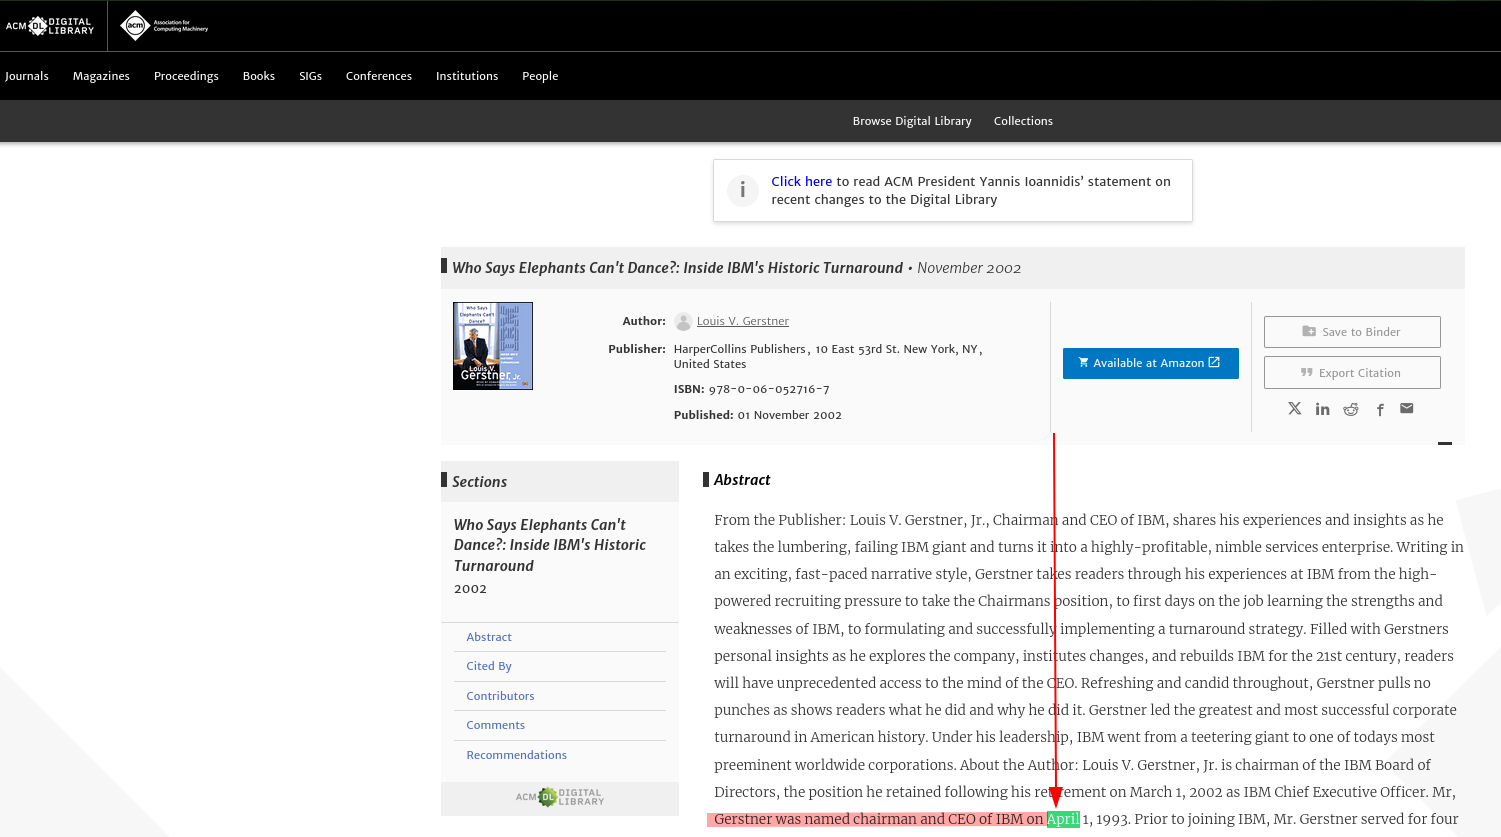Image resolution: width=1501 pixels, height=837 pixels.
Task: Open the Journals menu
Action: (27, 76)
